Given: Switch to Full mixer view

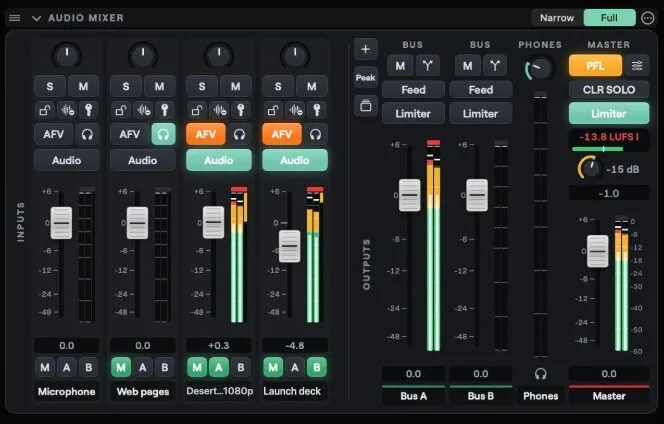Looking at the screenshot, I should click(x=609, y=18).
